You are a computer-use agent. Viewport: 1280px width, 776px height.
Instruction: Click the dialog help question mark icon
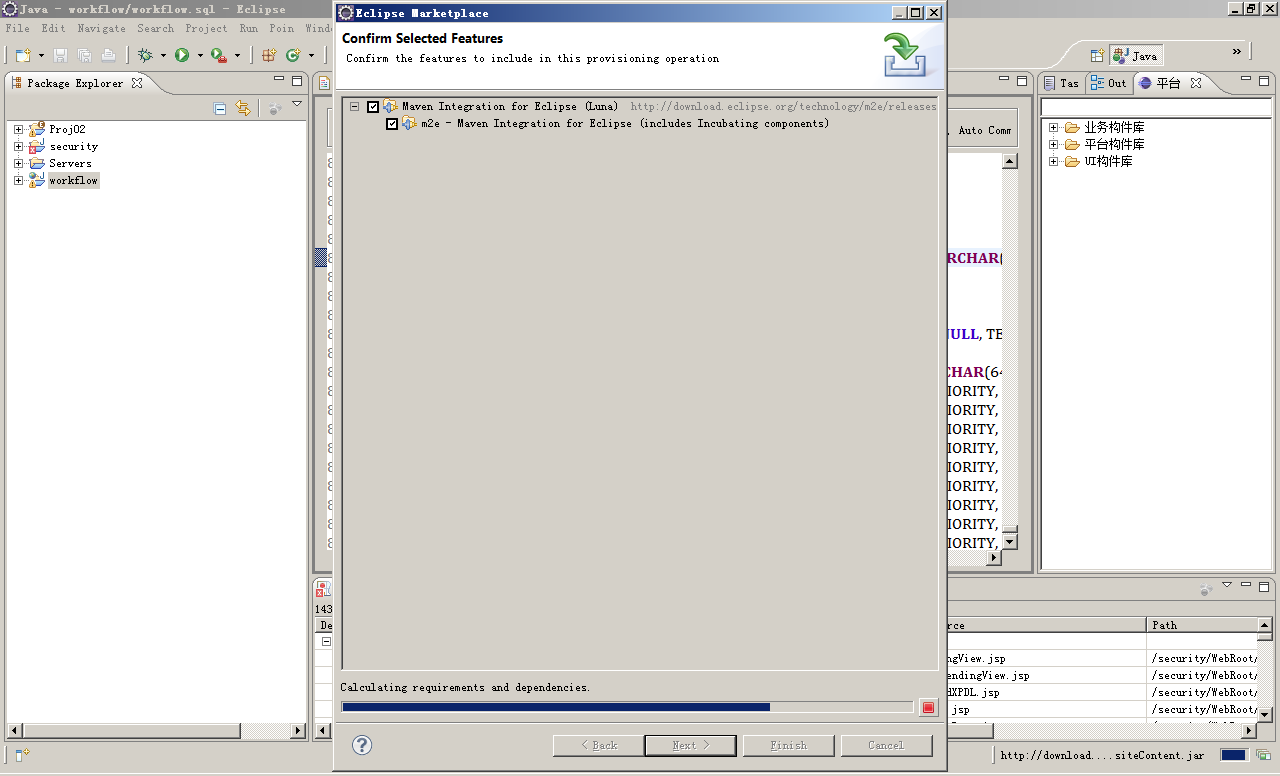(362, 745)
